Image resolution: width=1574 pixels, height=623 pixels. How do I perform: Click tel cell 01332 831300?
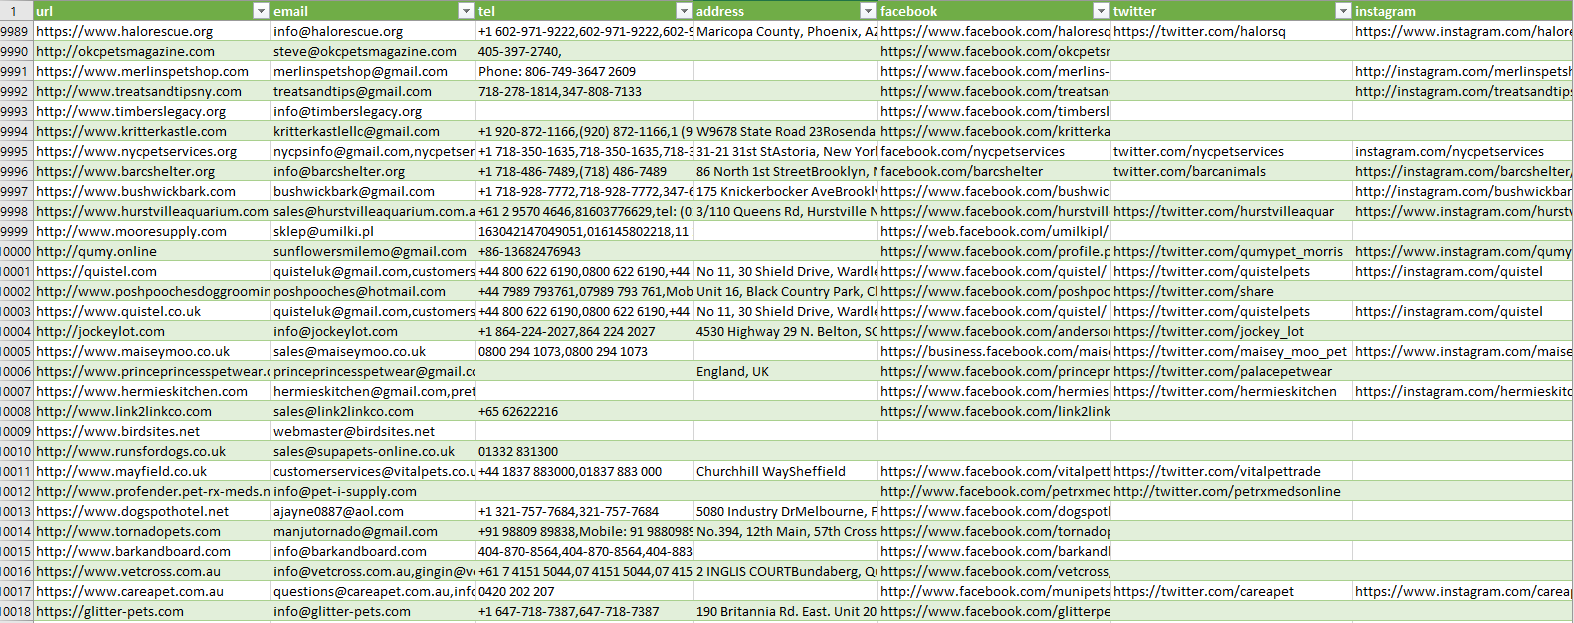click(584, 451)
